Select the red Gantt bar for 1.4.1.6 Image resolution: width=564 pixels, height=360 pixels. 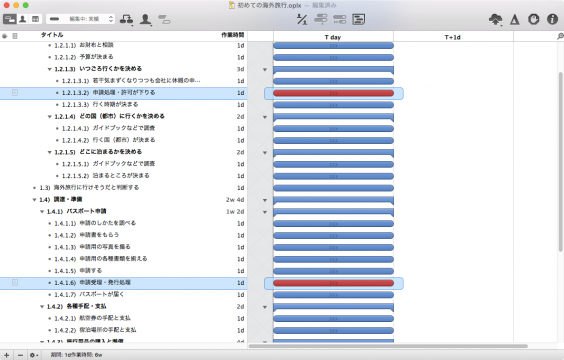pyautogui.click(x=333, y=283)
